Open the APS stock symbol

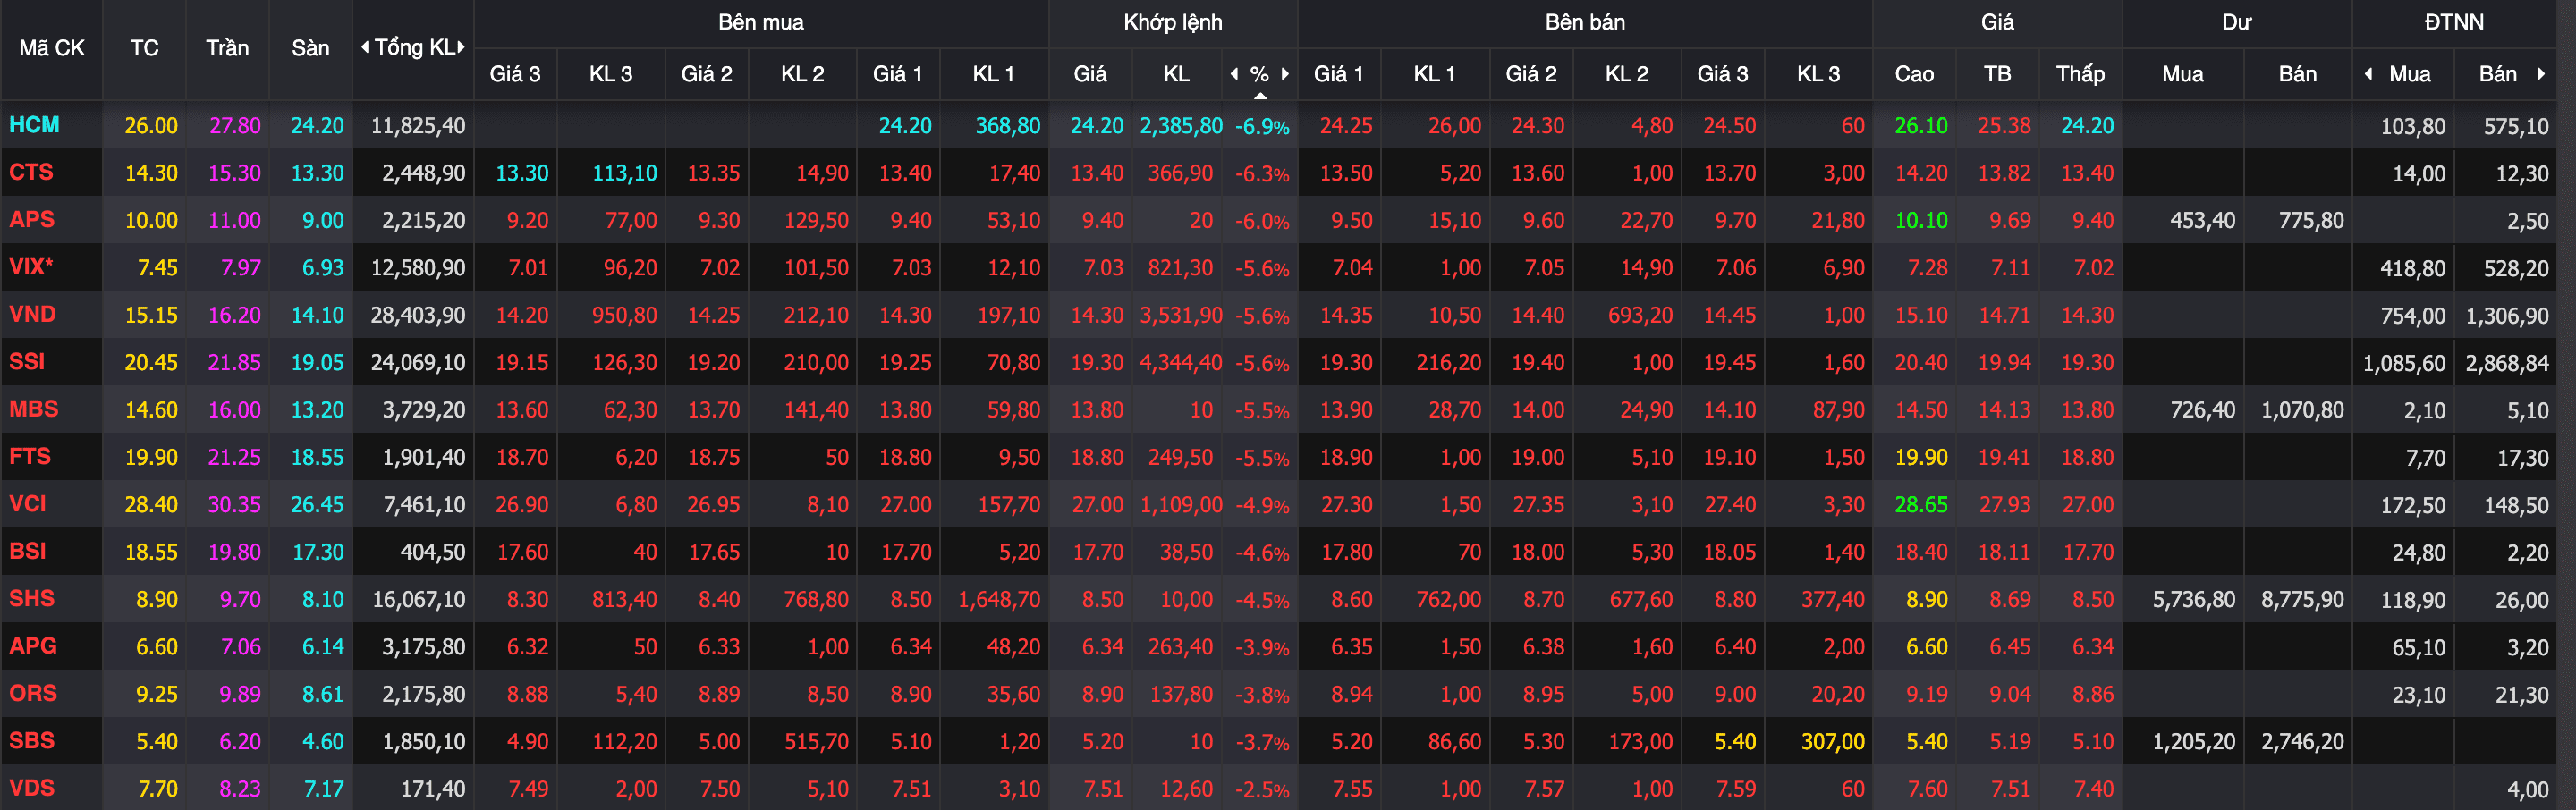[32, 219]
